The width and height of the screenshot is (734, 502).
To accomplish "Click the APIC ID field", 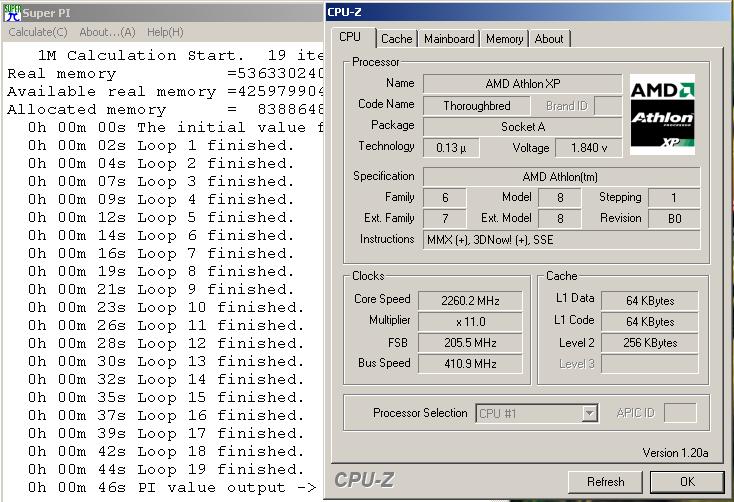I will [680, 413].
